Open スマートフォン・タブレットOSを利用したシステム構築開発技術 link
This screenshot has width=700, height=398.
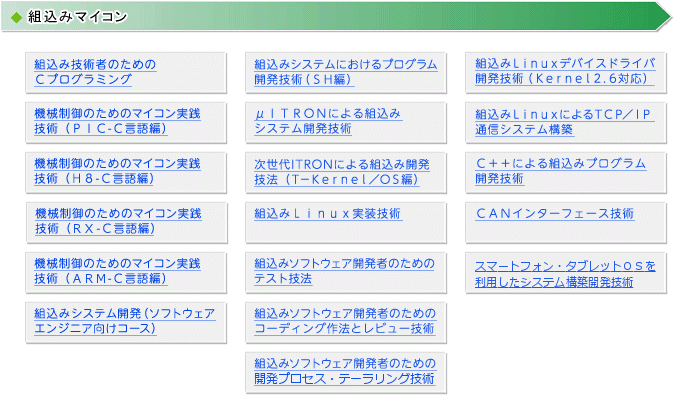(x=565, y=274)
